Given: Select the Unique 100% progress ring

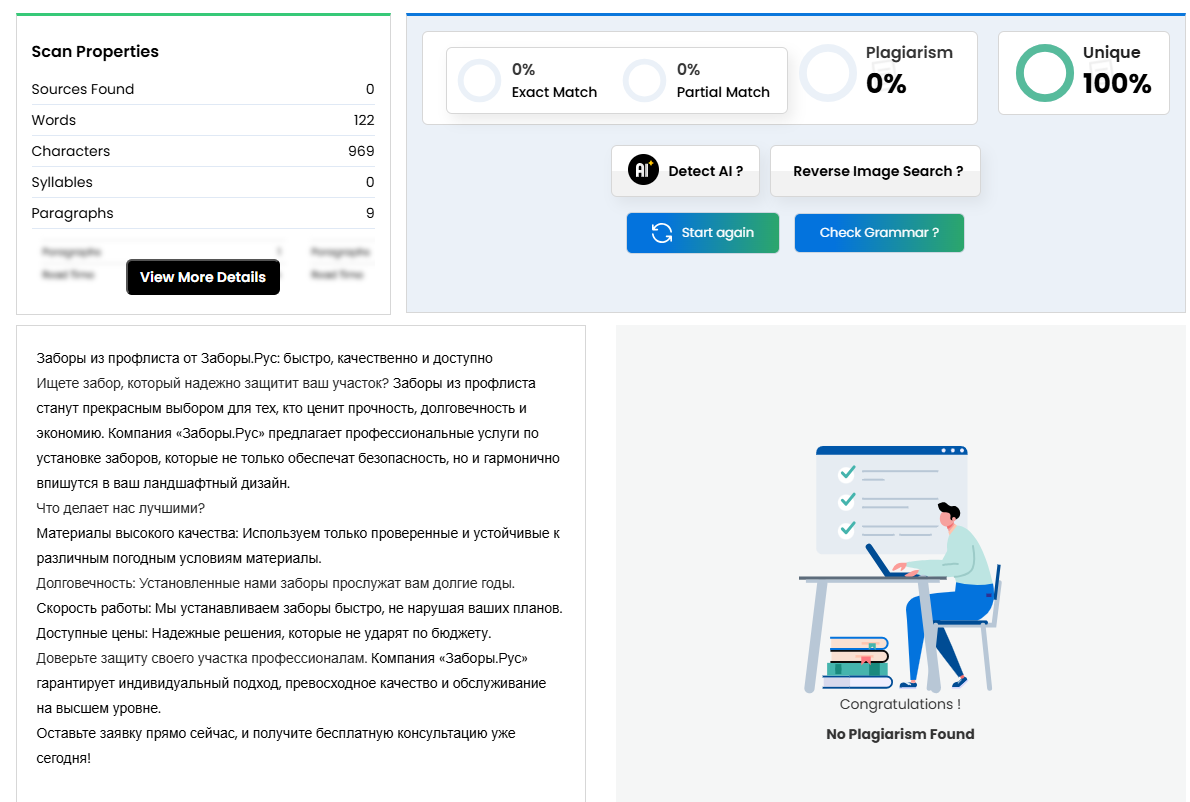Looking at the screenshot, I should click(x=1044, y=72).
